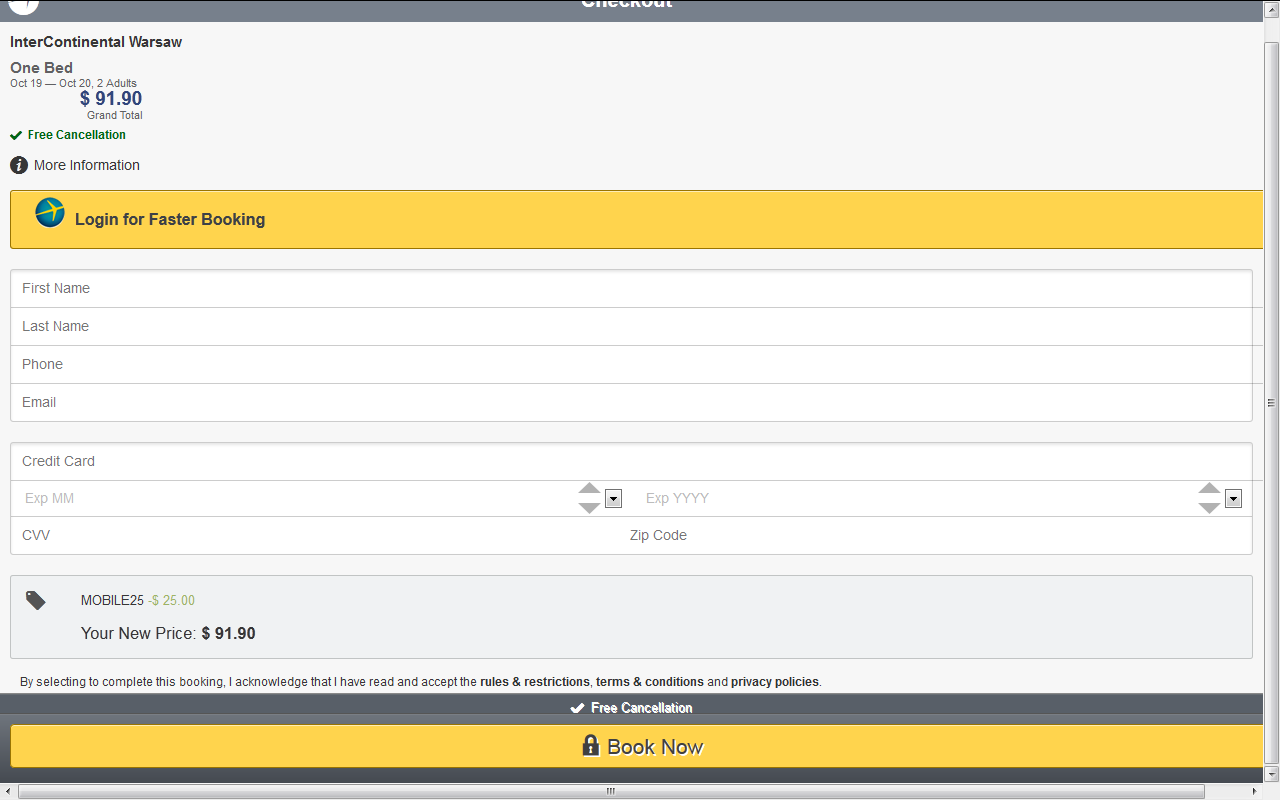
Task: Click the coupon tag icon
Action: point(36,600)
